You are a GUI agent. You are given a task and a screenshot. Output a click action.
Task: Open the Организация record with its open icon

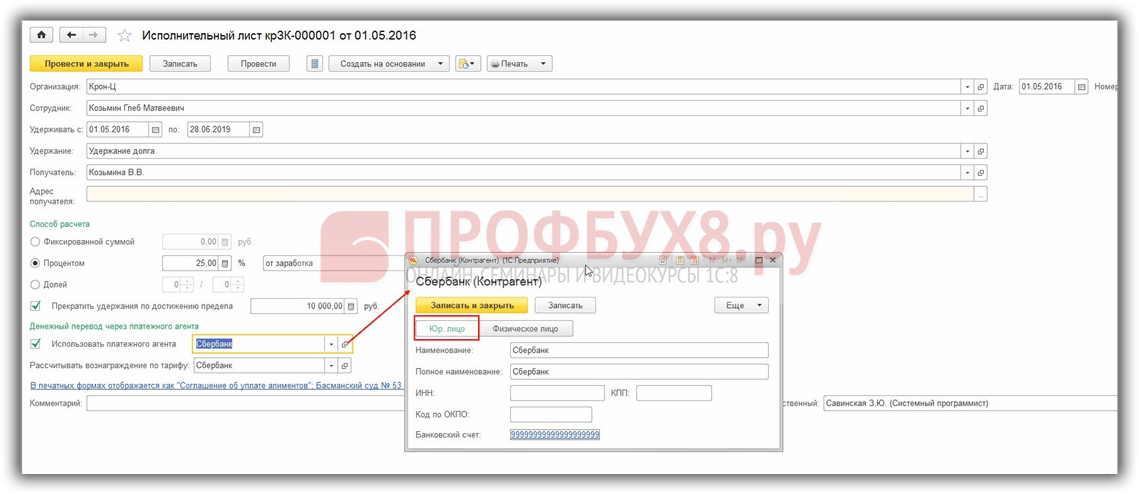click(981, 86)
